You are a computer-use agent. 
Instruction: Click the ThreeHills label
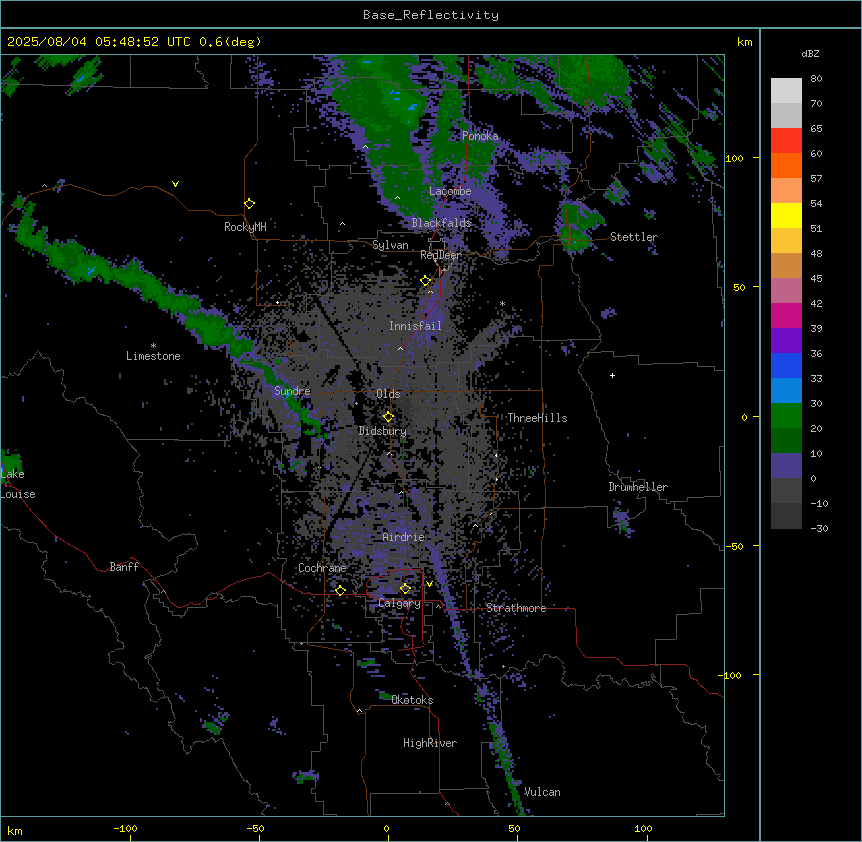(537, 418)
